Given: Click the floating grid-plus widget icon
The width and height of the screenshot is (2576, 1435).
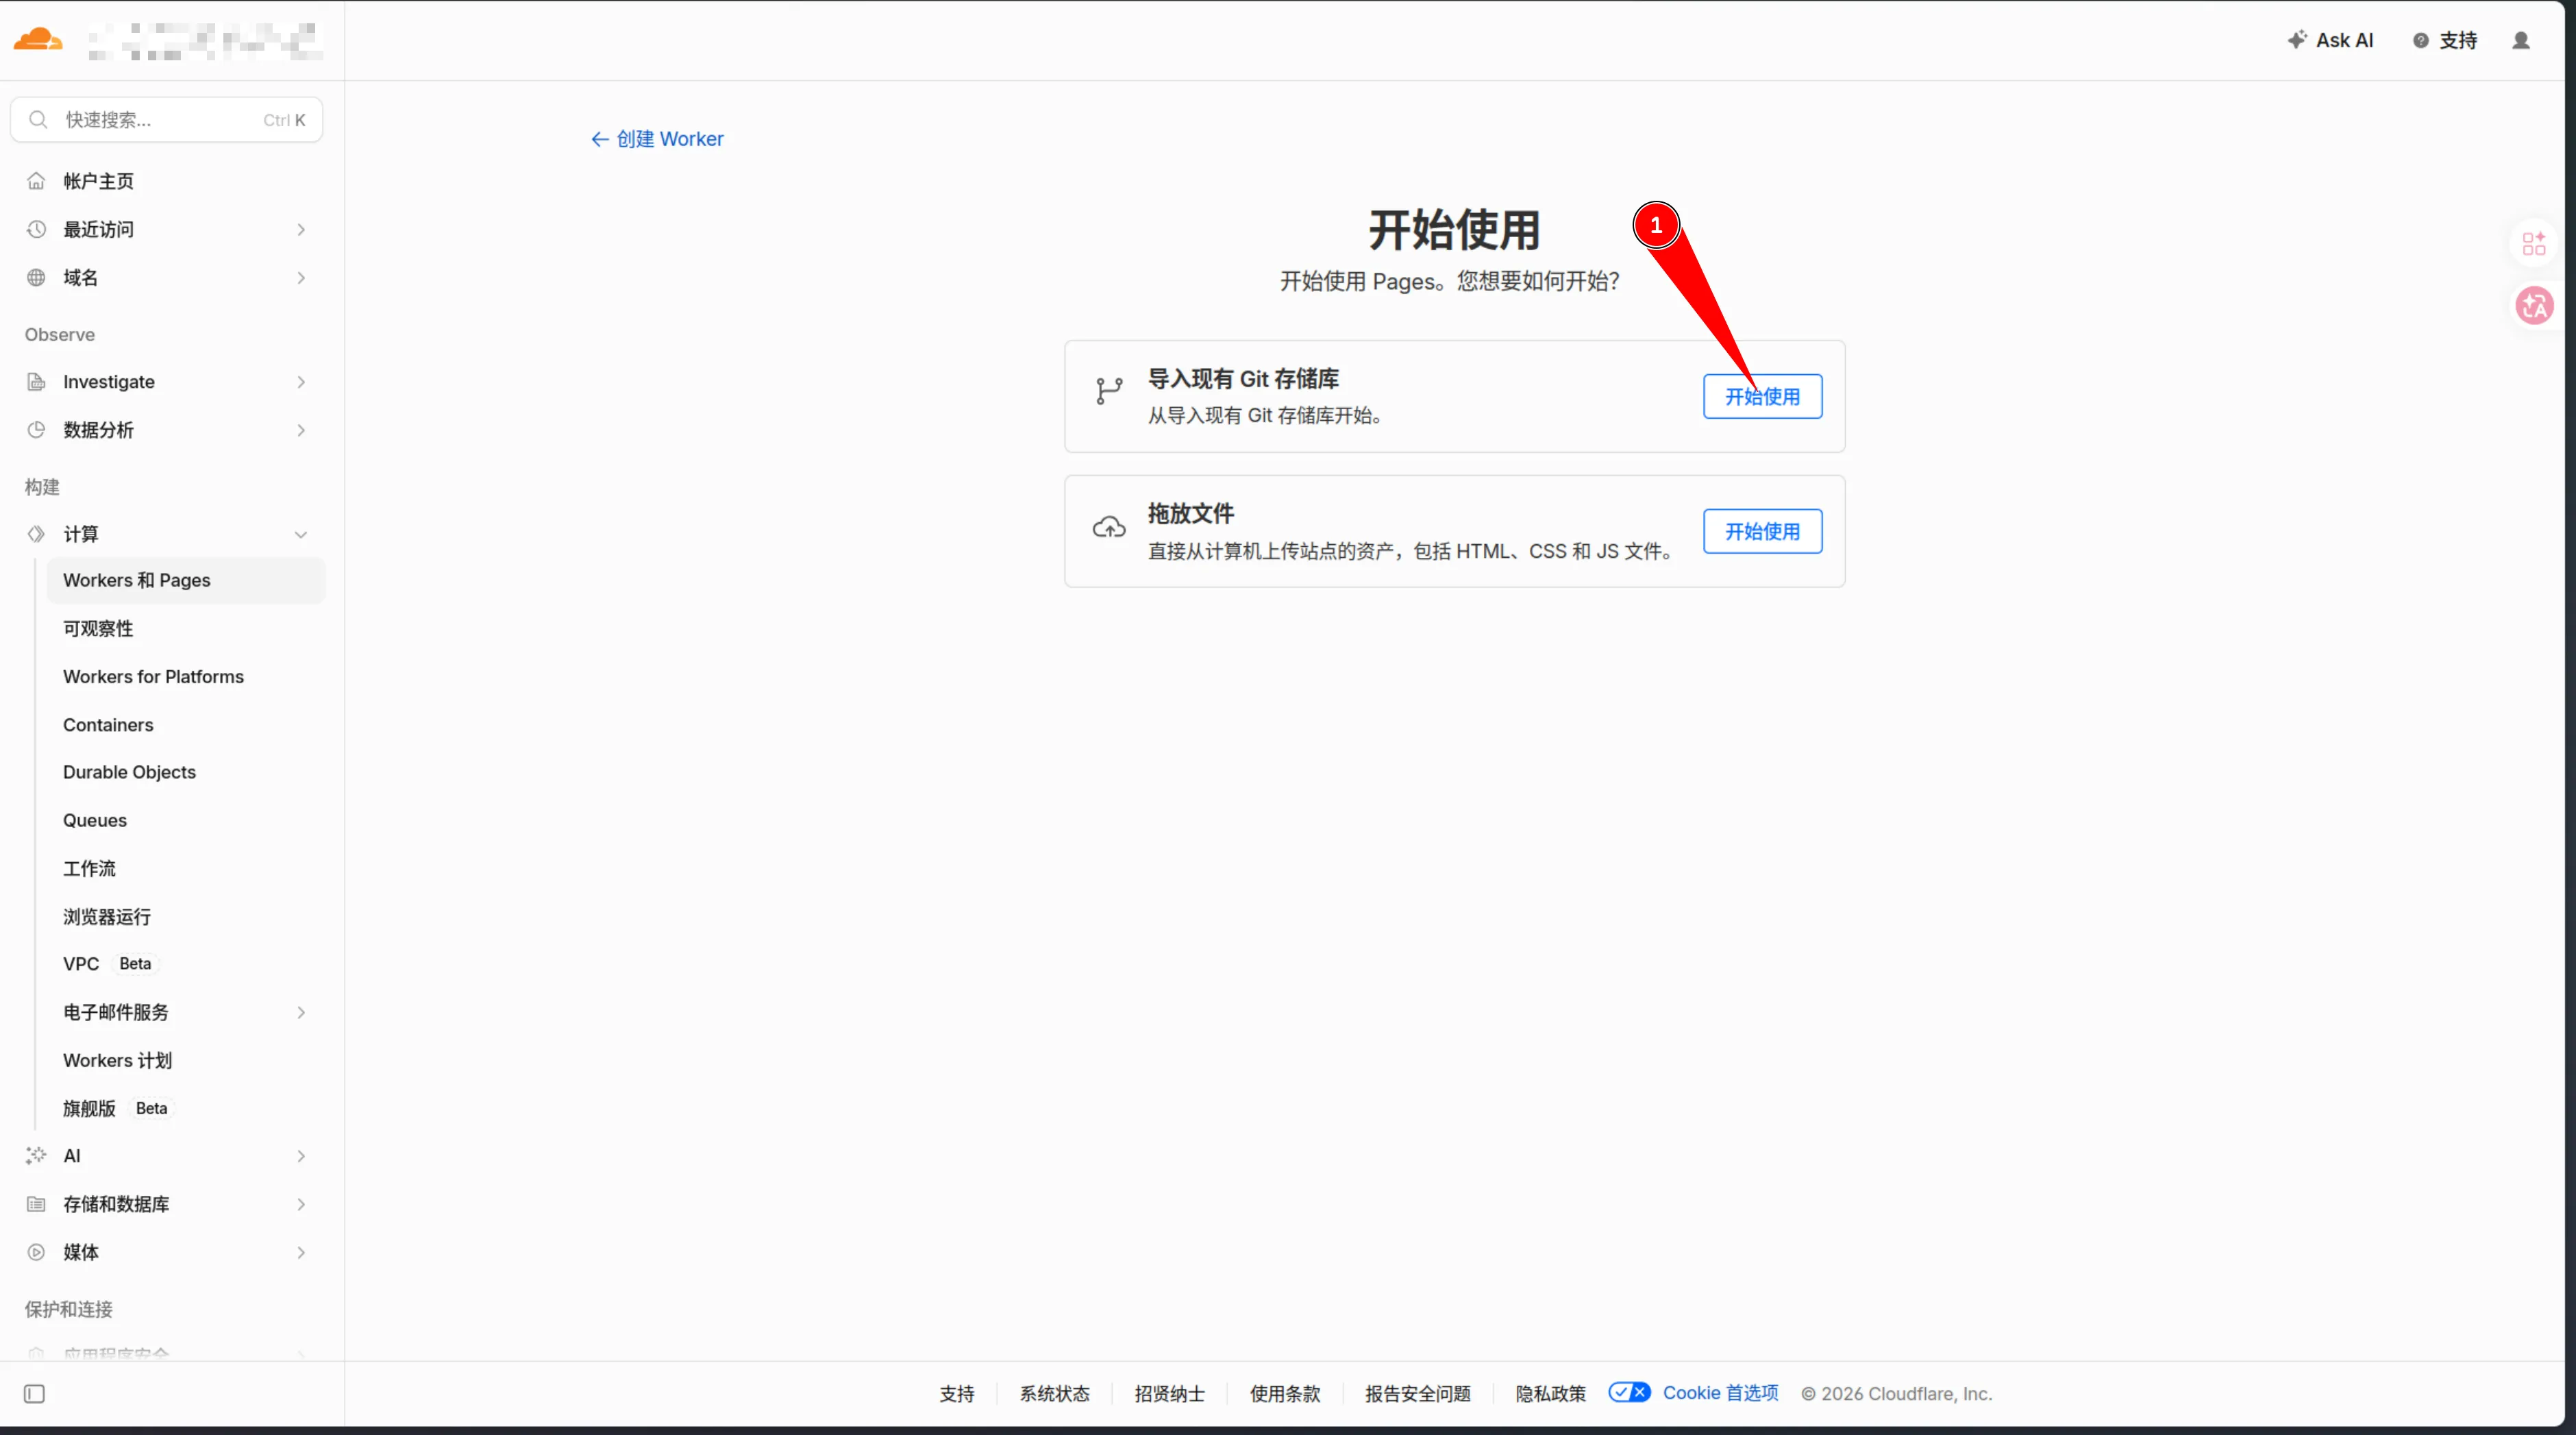Looking at the screenshot, I should point(2534,244).
